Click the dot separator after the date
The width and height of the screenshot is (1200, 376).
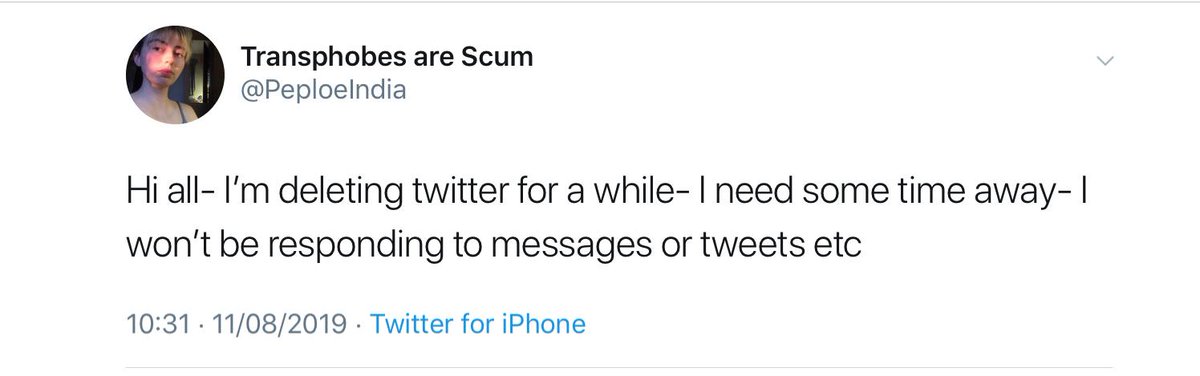tap(359, 325)
